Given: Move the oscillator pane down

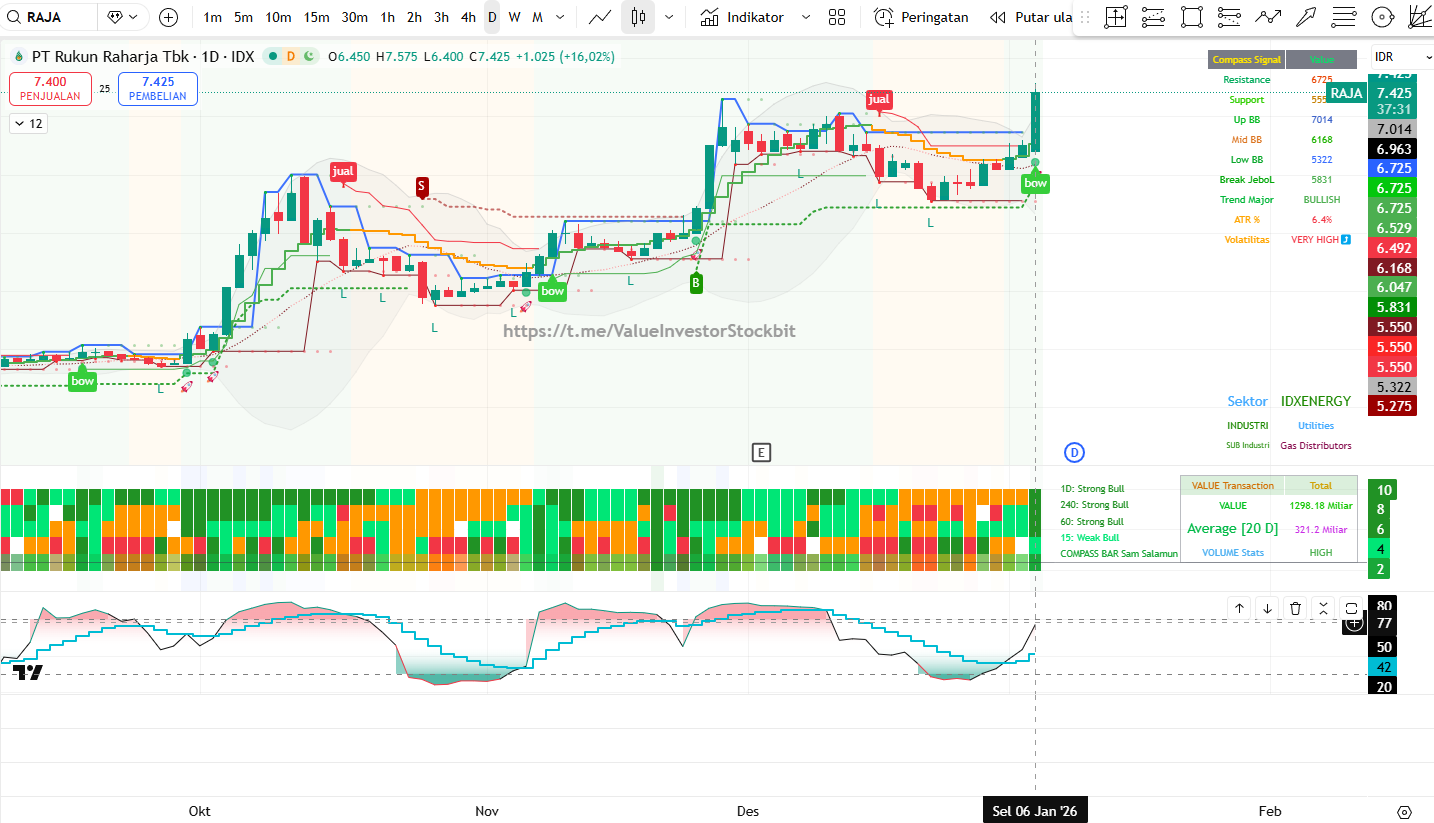Looking at the screenshot, I should [x=1267, y=608].
